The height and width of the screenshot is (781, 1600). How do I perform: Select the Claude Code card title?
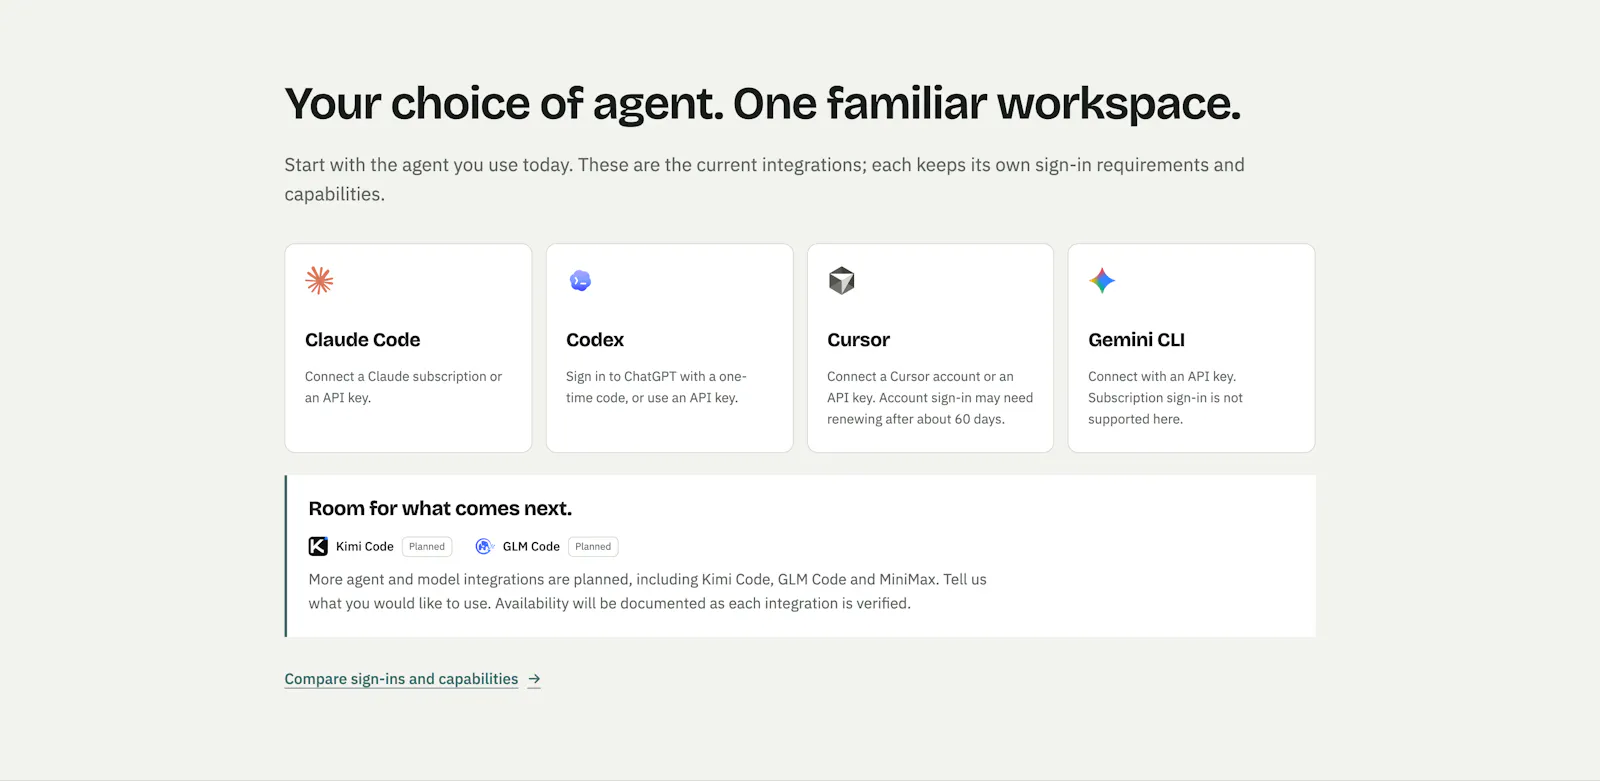point(363,340)
